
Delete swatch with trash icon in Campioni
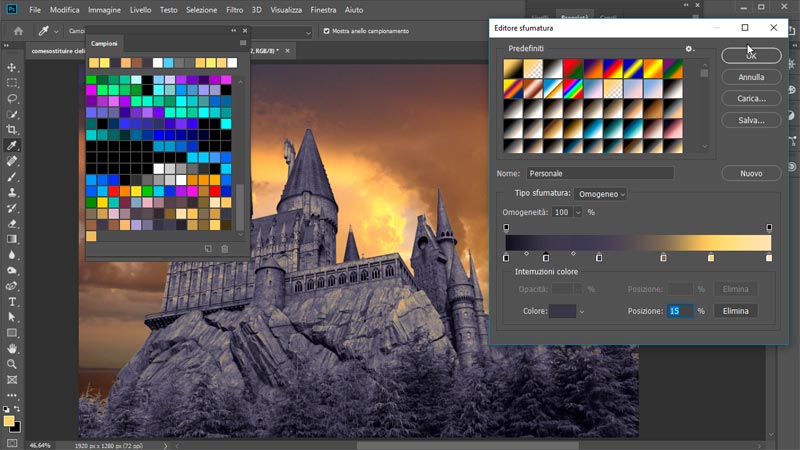225,249
